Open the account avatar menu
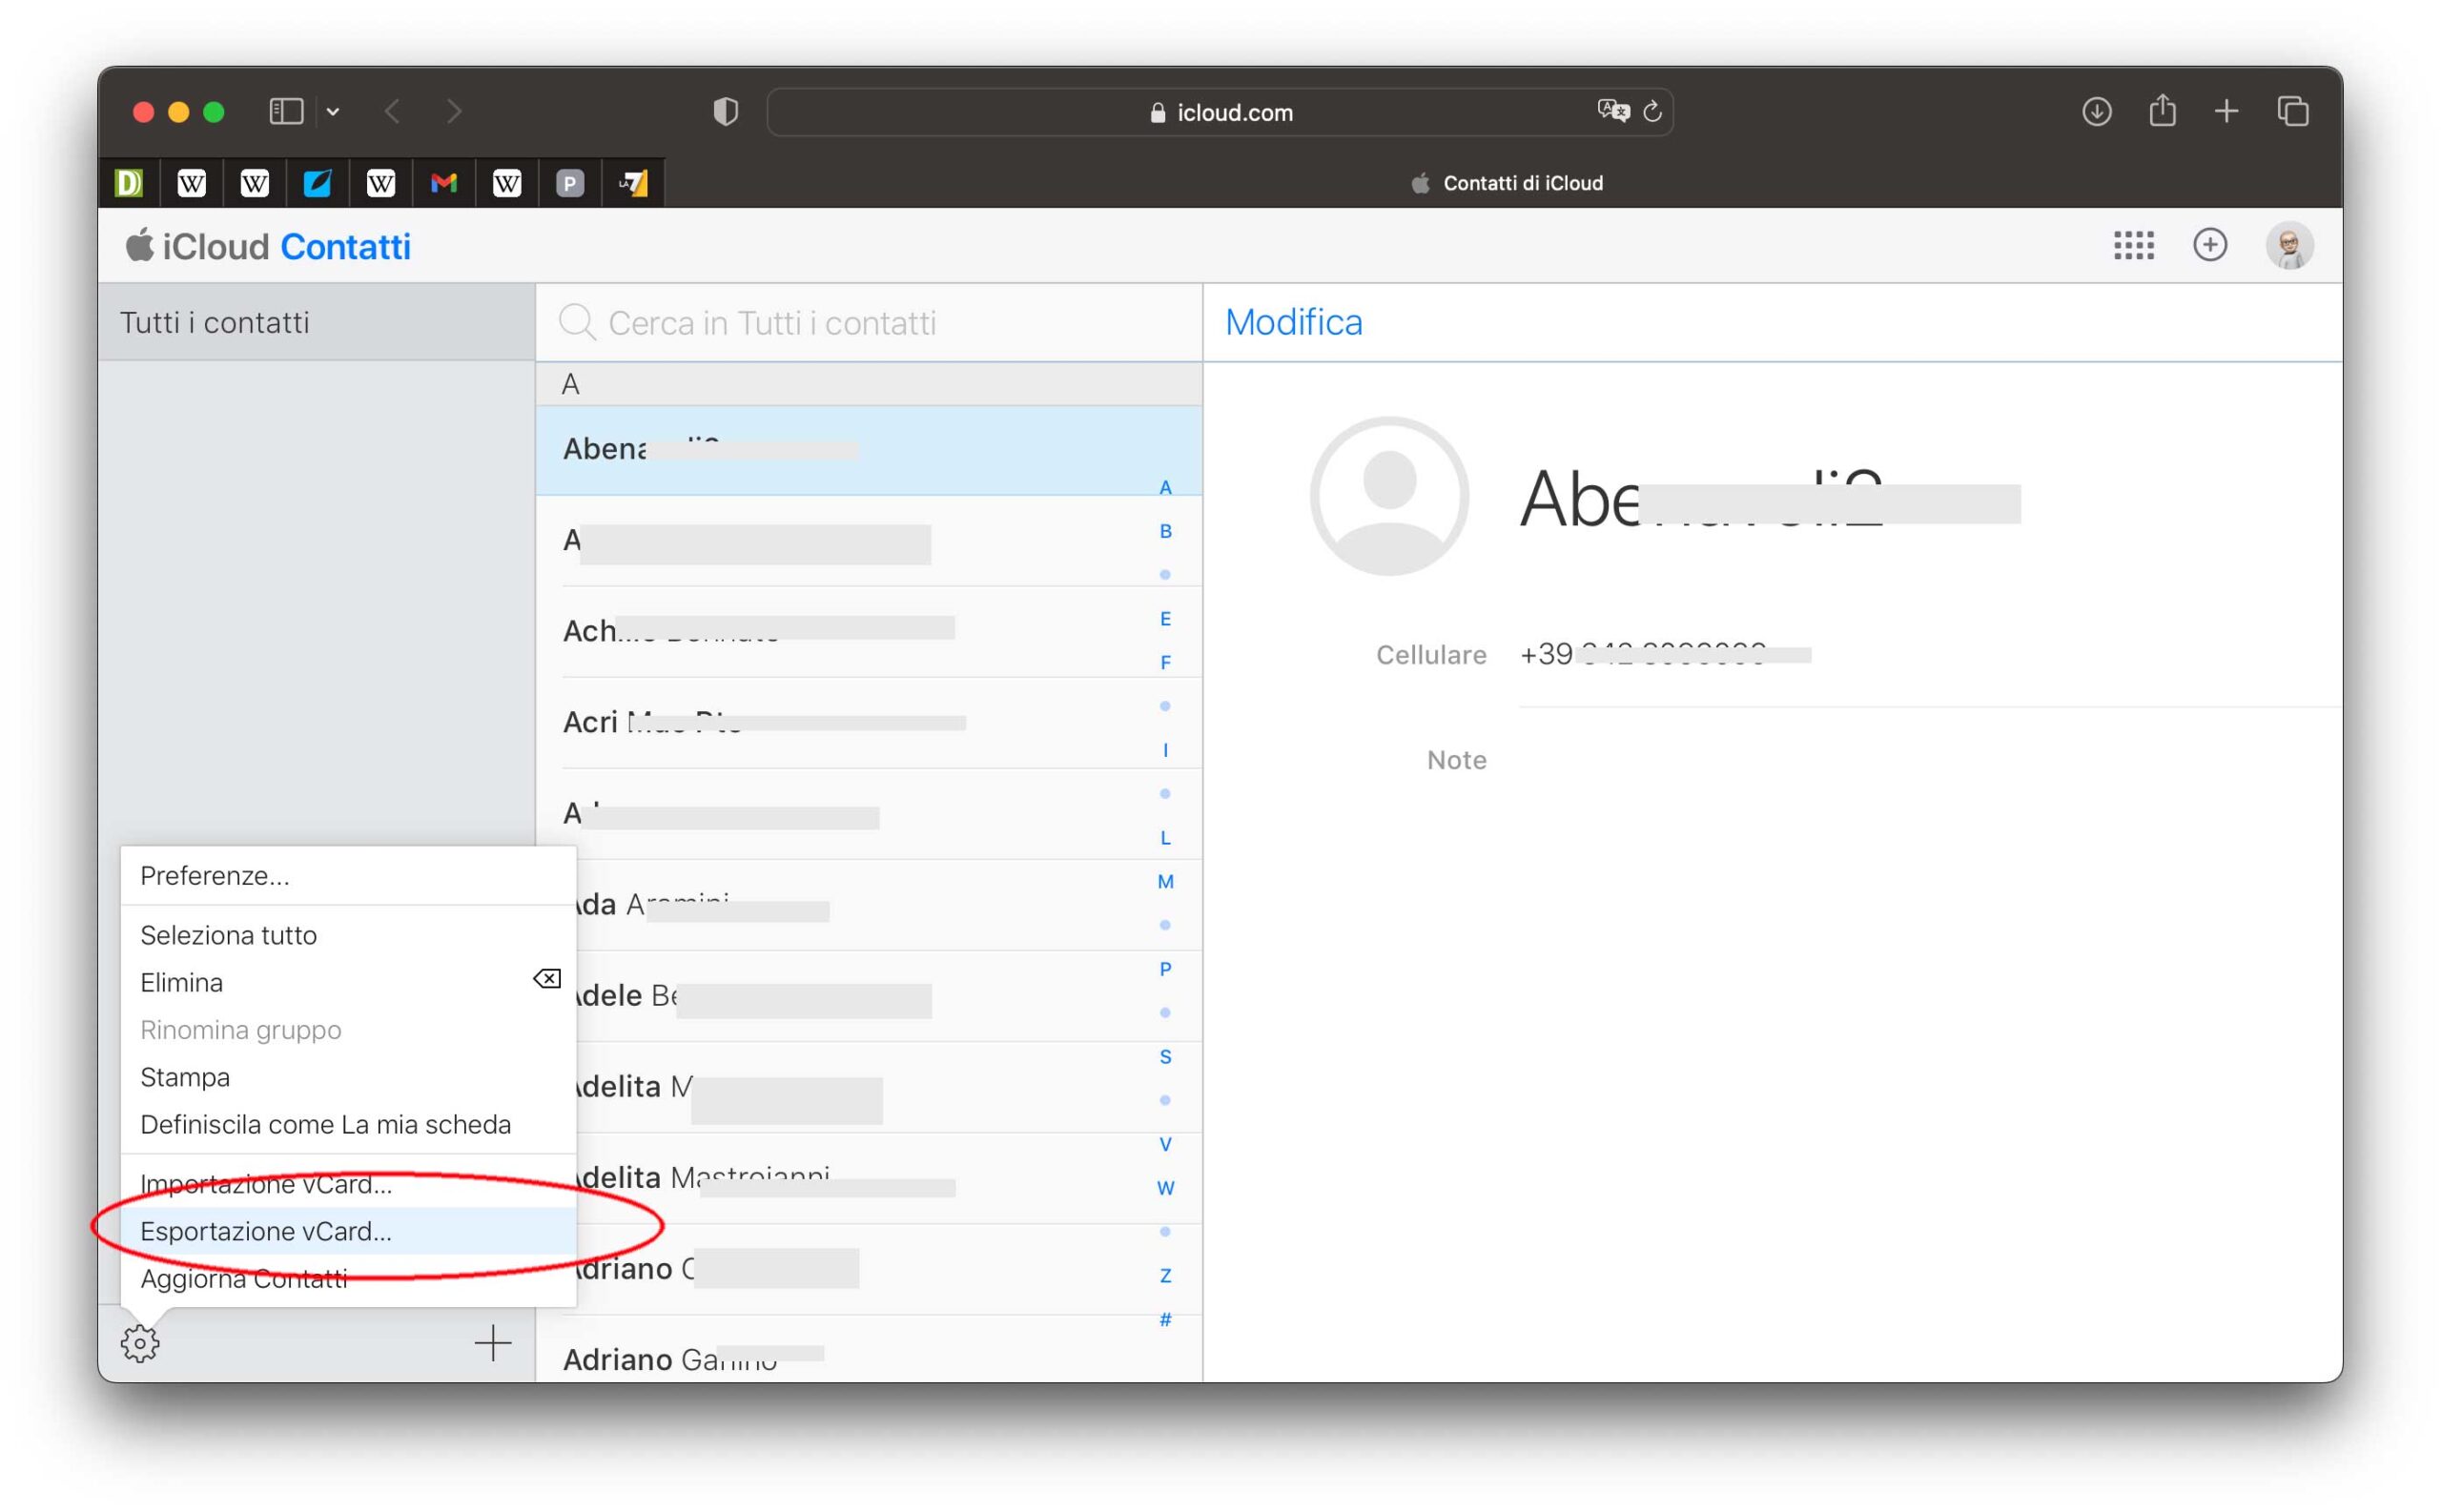2441x1512 pixels. 2288,246
